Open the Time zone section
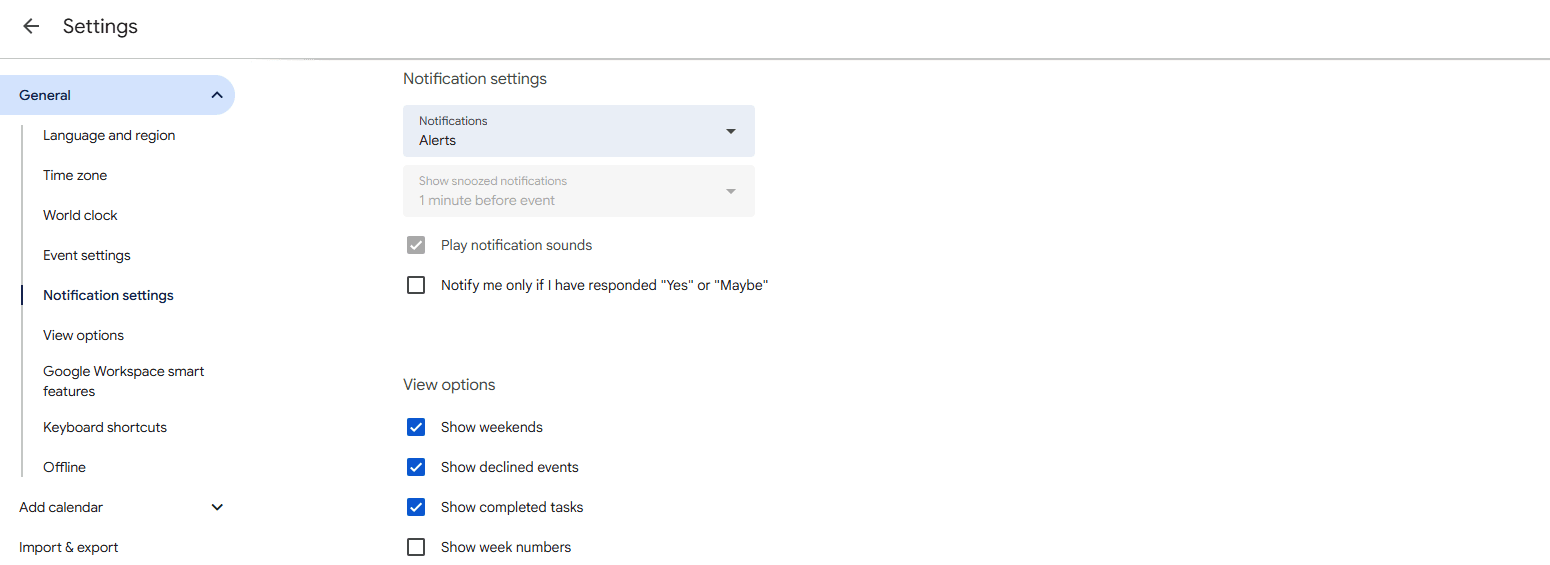1550x565 pixels. (x=75, y=175)
